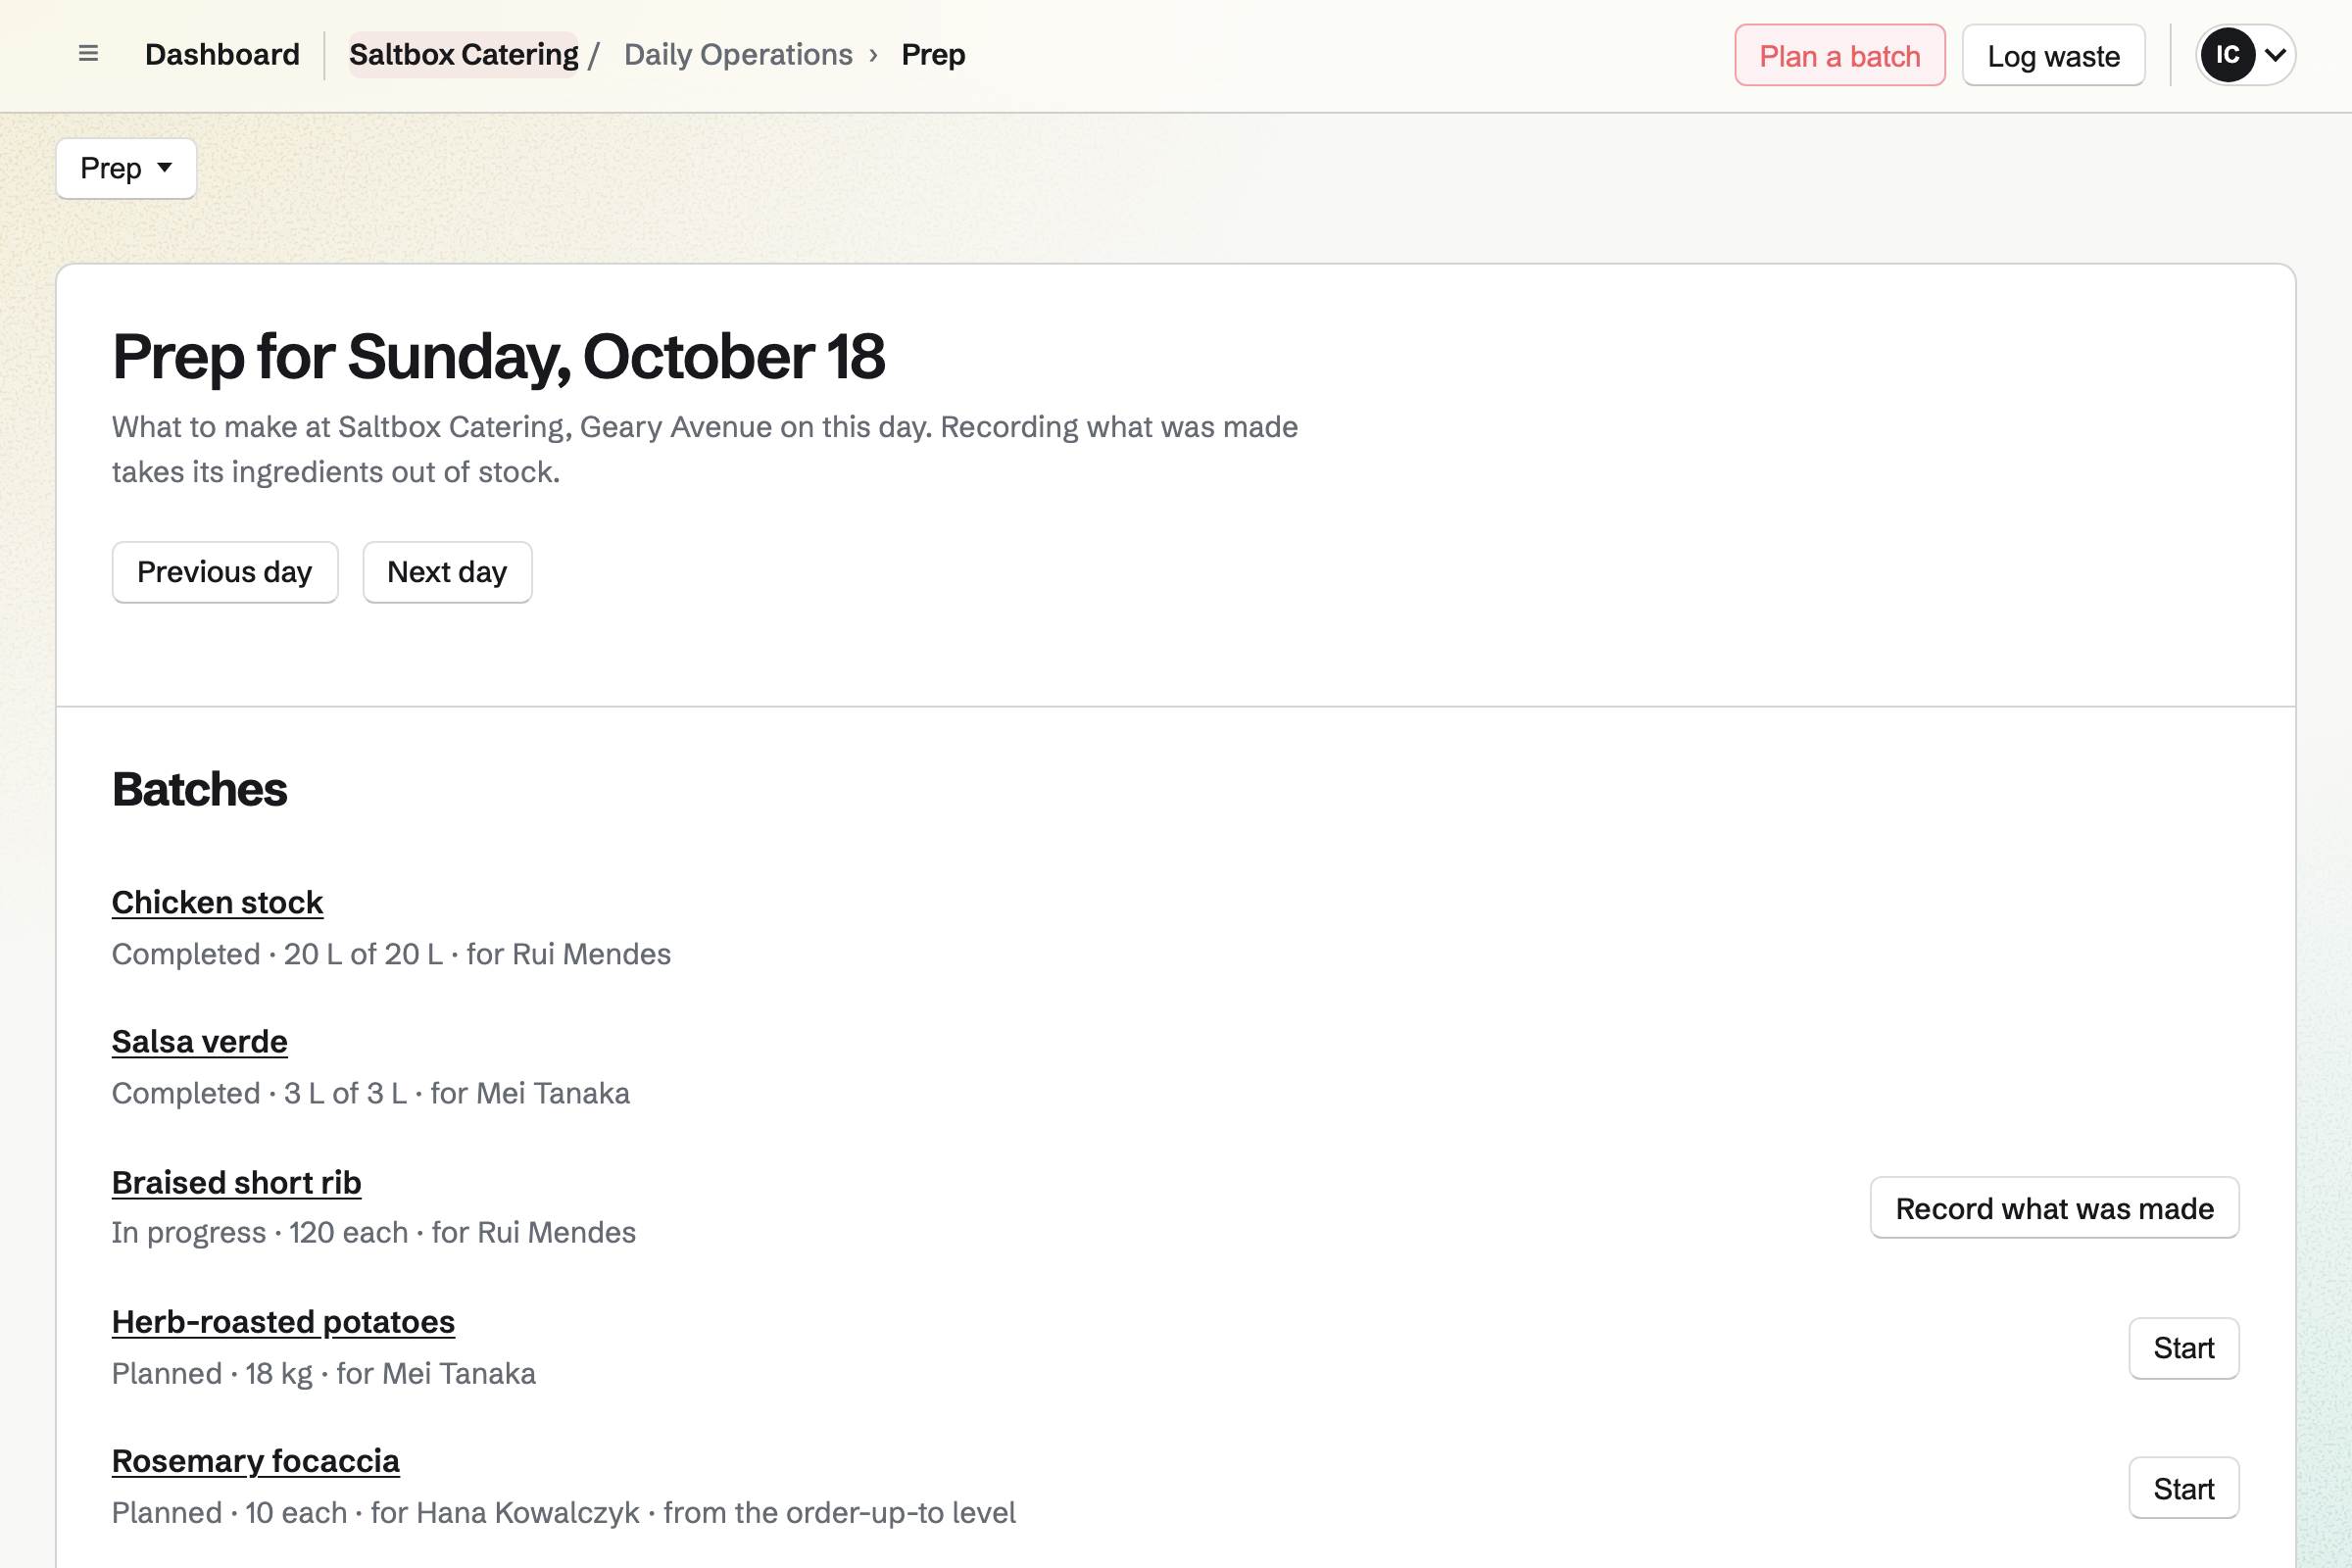Open Saltbox Catering breadcrumb
The height and width of the screenshot is (1568, 2352).
tap(463, 54)
